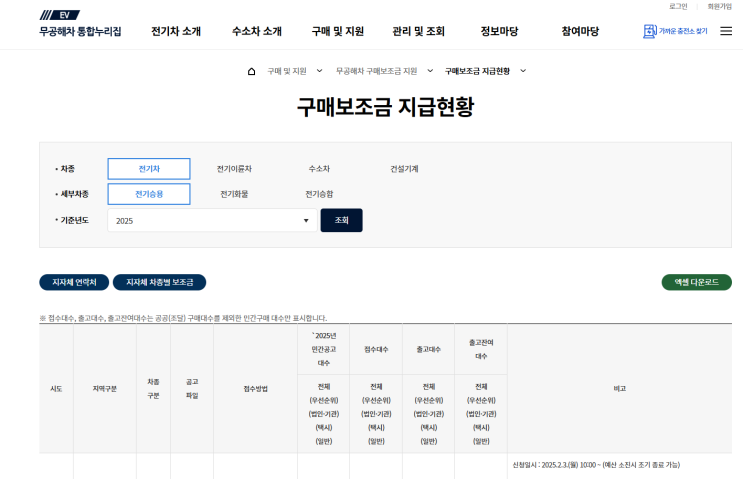743x479 pixels.
Task: Click the 시도 column header
Action: (56, 389)
